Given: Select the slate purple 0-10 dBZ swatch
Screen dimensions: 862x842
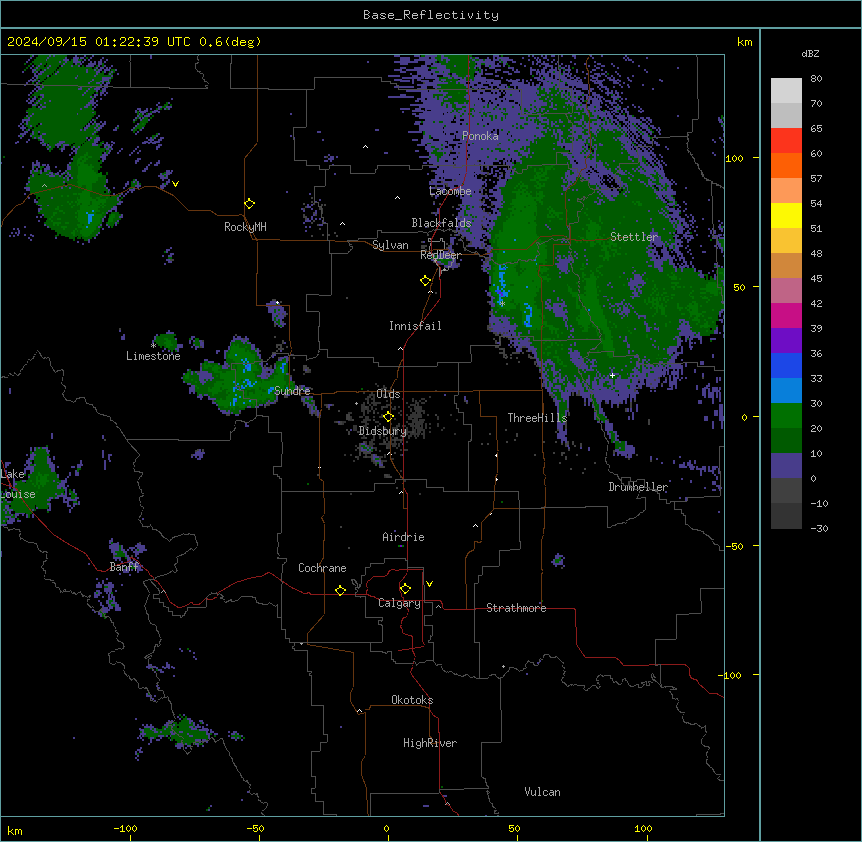Looking at the screenshot, I should 786,466.
